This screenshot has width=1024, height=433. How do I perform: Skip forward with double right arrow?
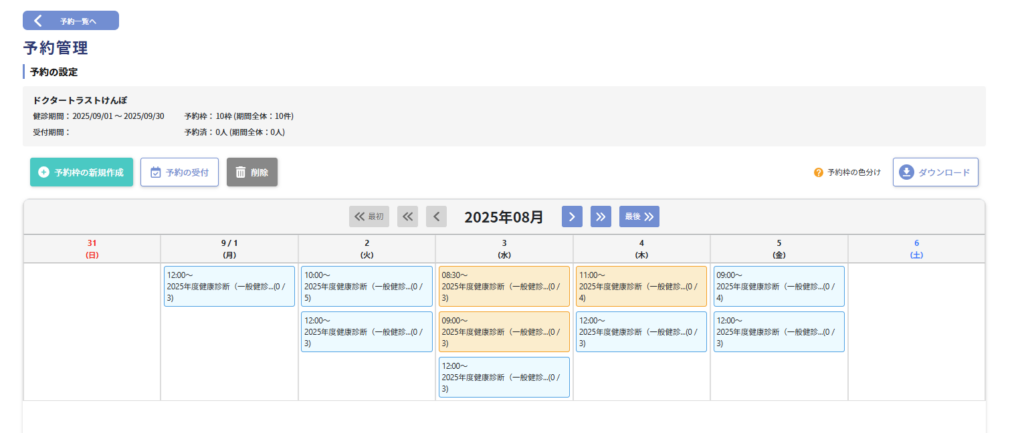pyautogui.click(x=600, y=216)
